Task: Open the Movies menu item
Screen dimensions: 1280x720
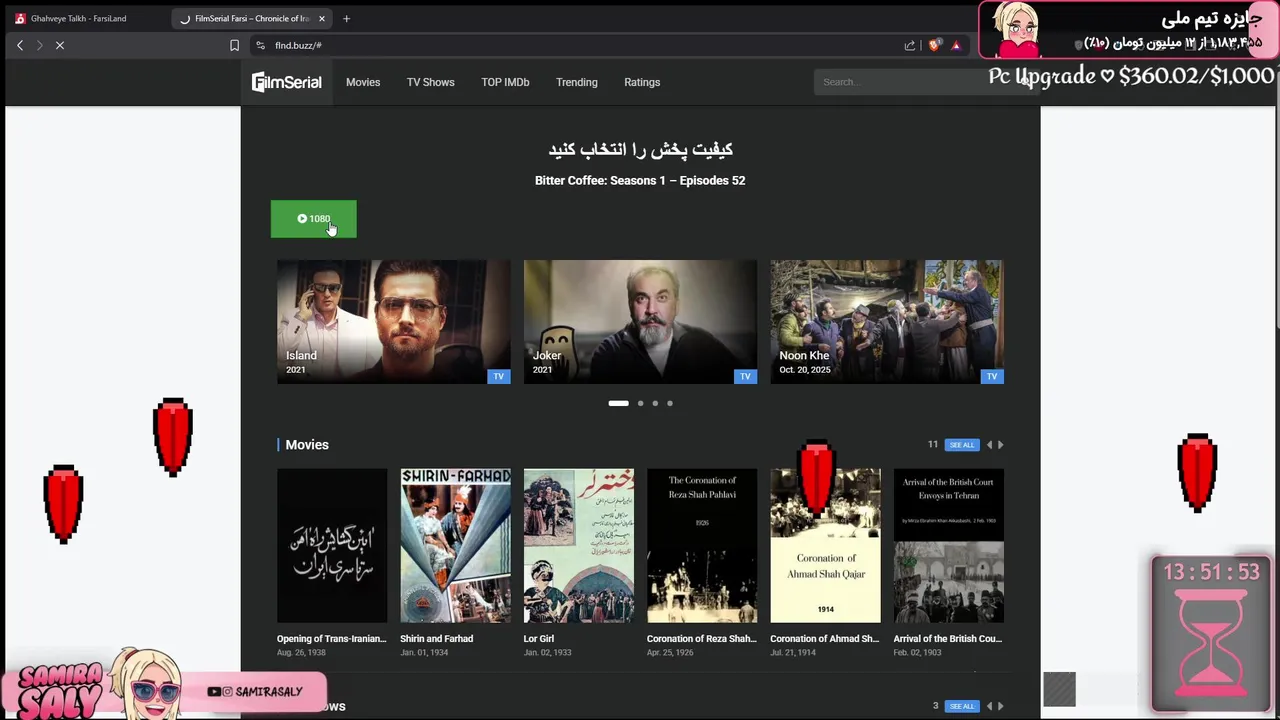Action: pyautogui.click(x=363, y=82)
